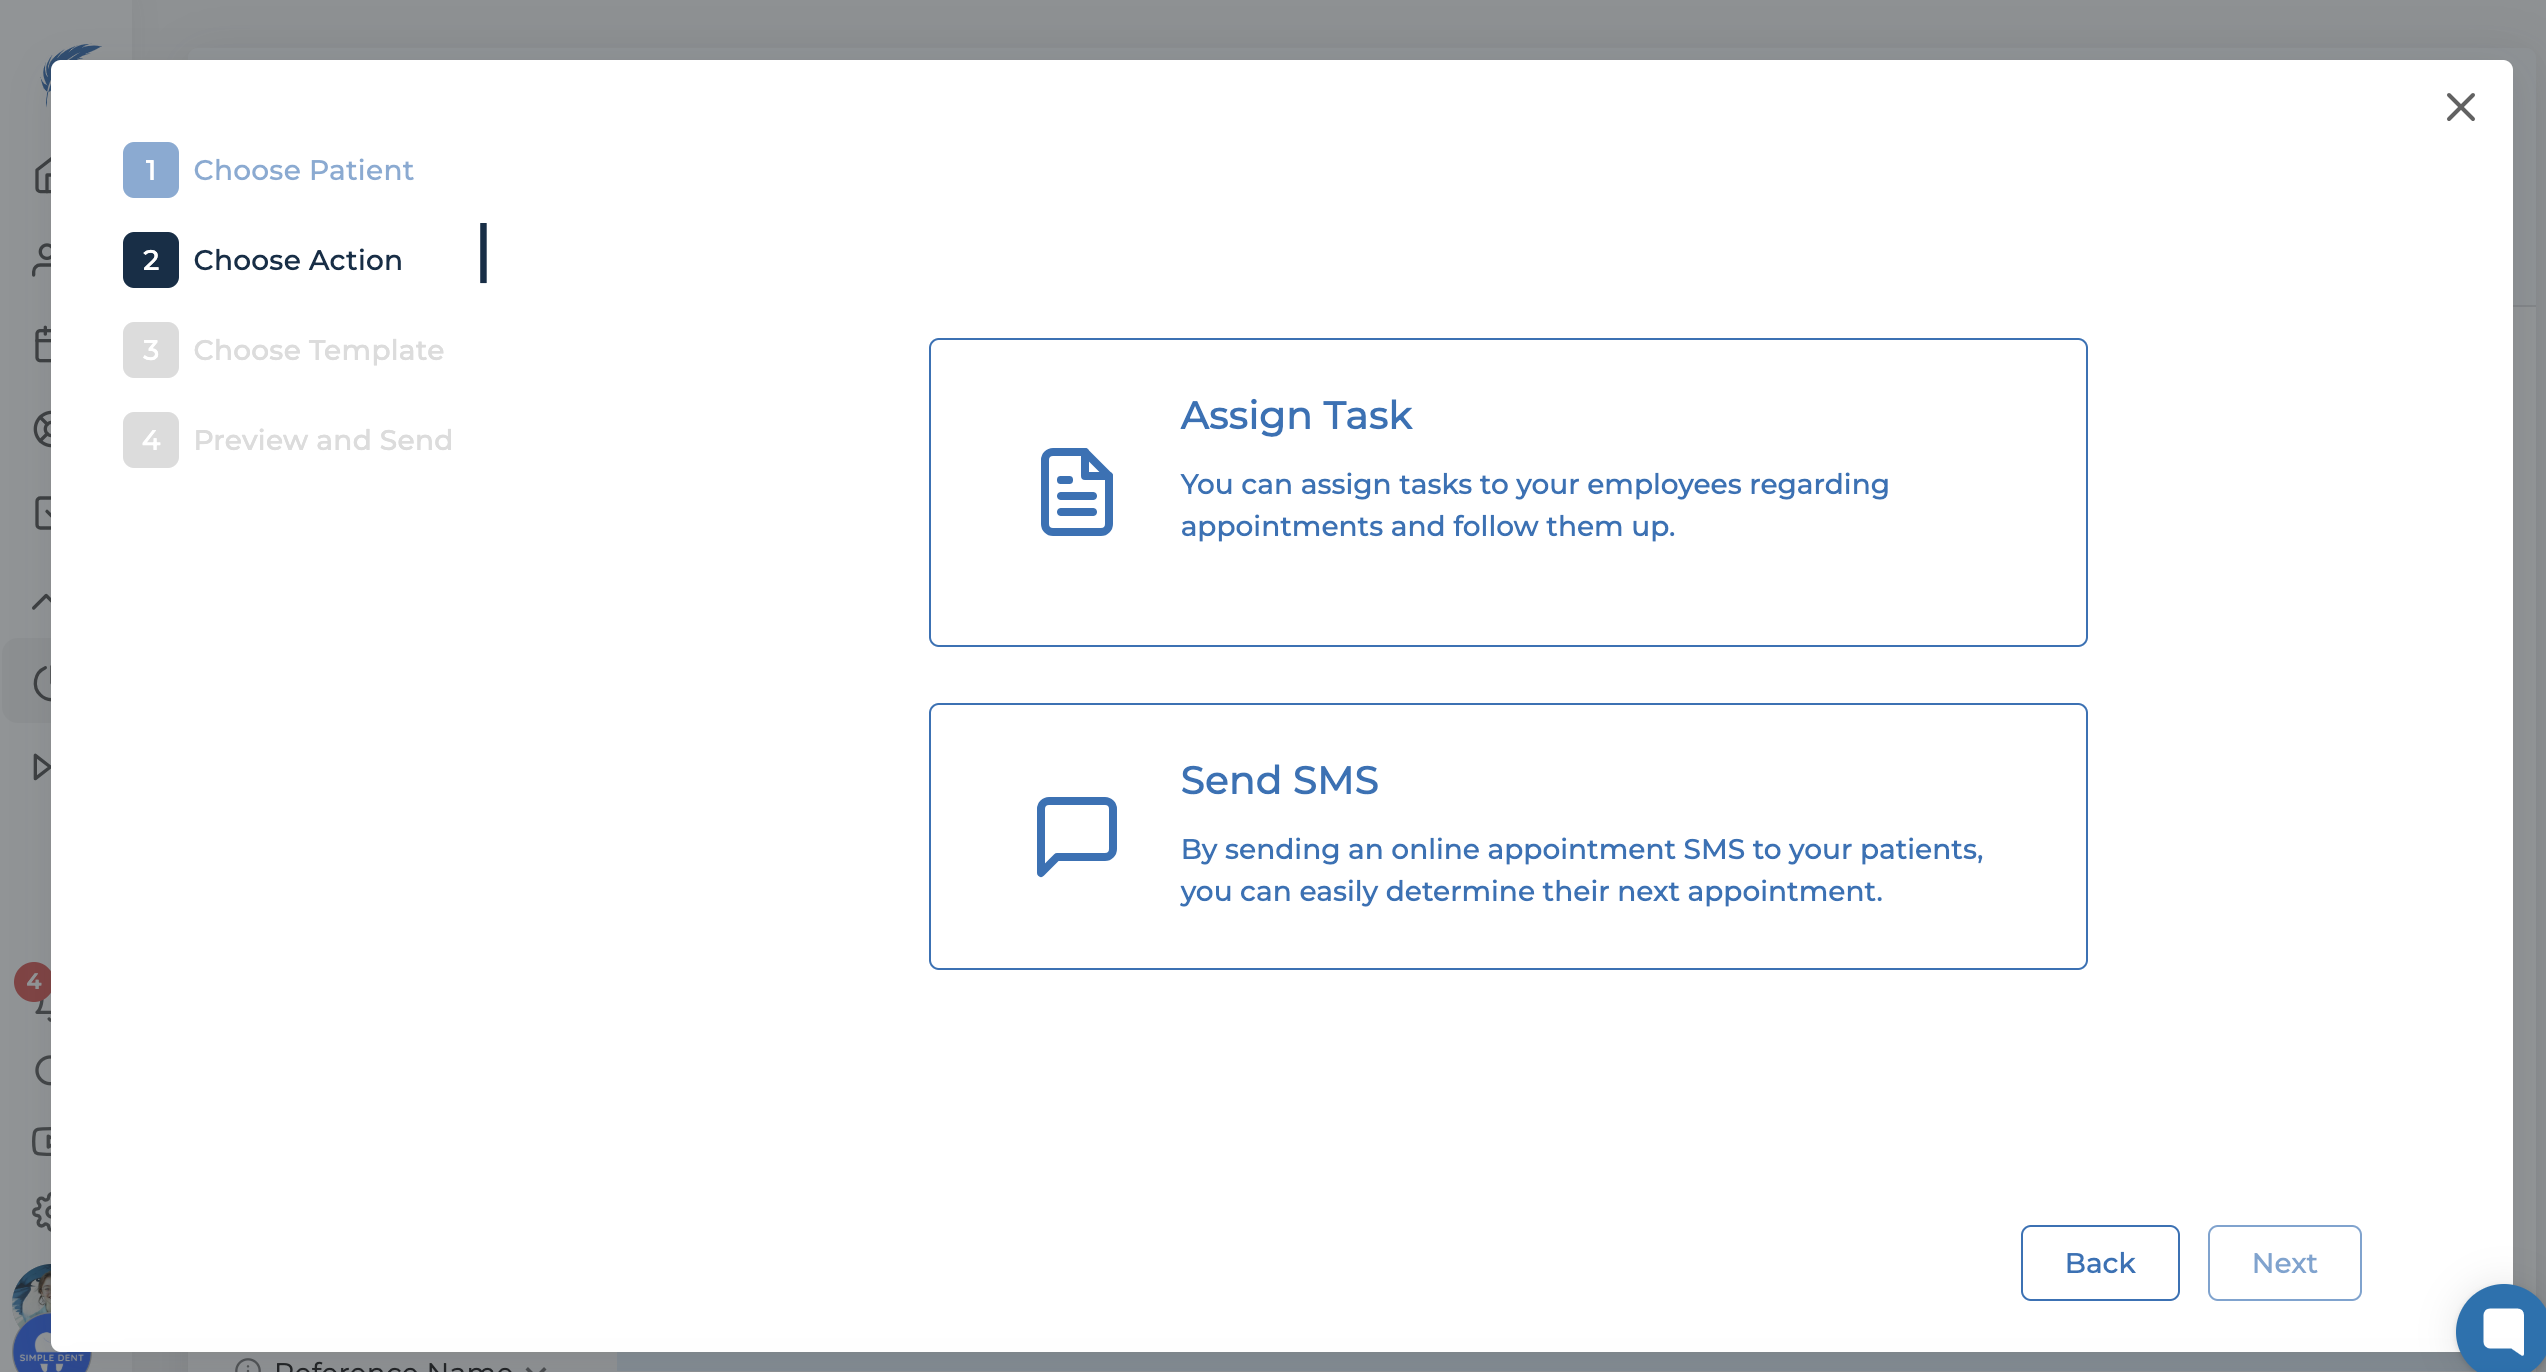2546x1372 pixels.
Task: Click the step 4 number badge
Action: (x=151, y=440)
